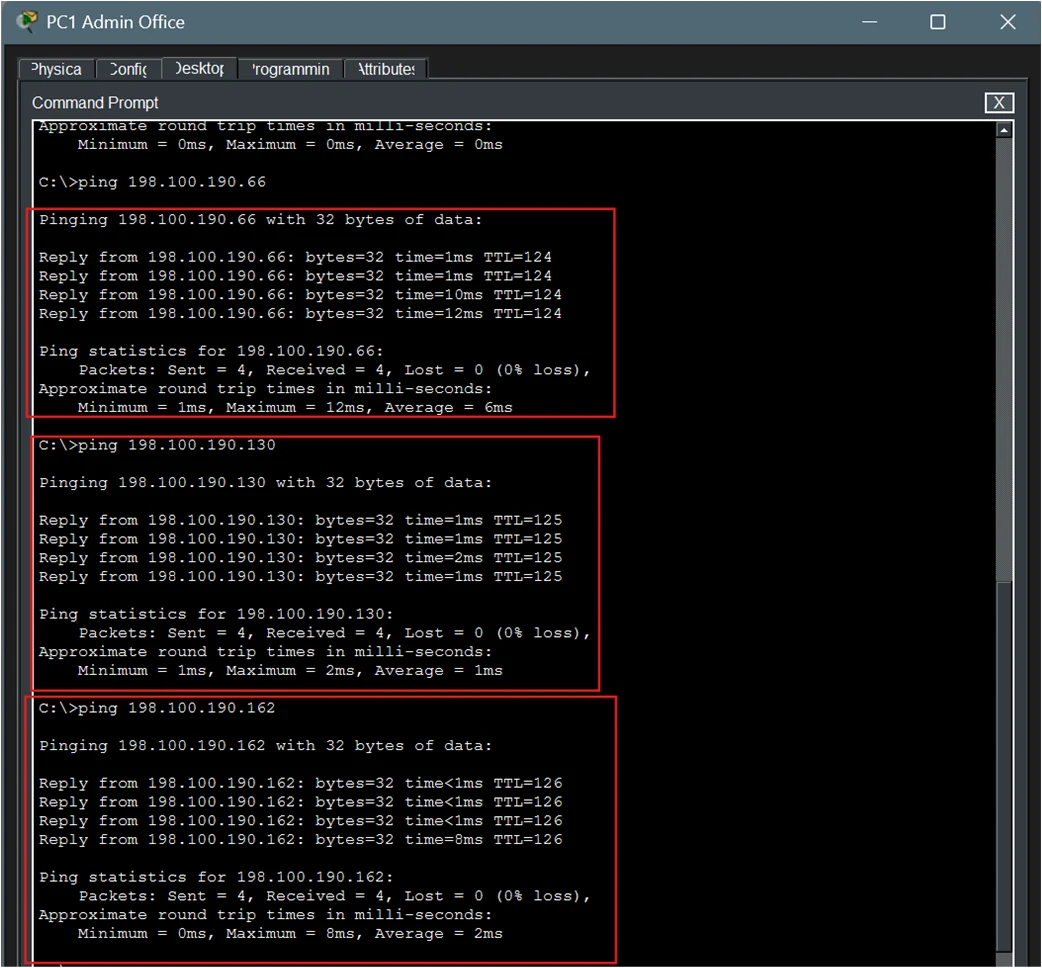Click the reply line with time=12ms TTL=124

(300, 314)
